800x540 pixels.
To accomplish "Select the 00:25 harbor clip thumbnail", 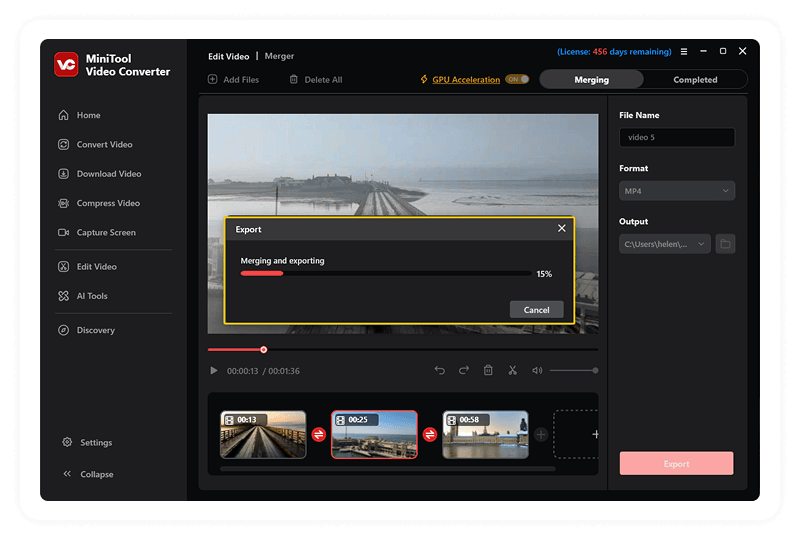I will click(374, 435).
